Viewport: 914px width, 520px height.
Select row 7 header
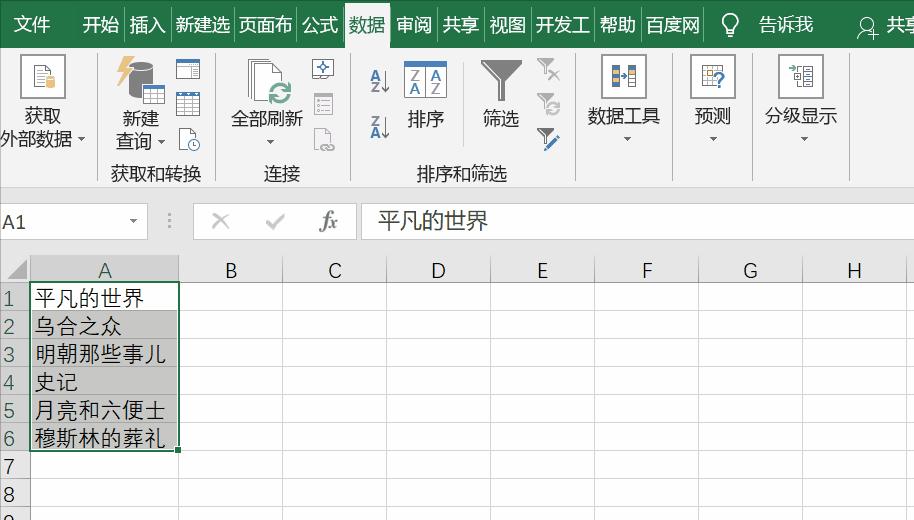[15, 465]
